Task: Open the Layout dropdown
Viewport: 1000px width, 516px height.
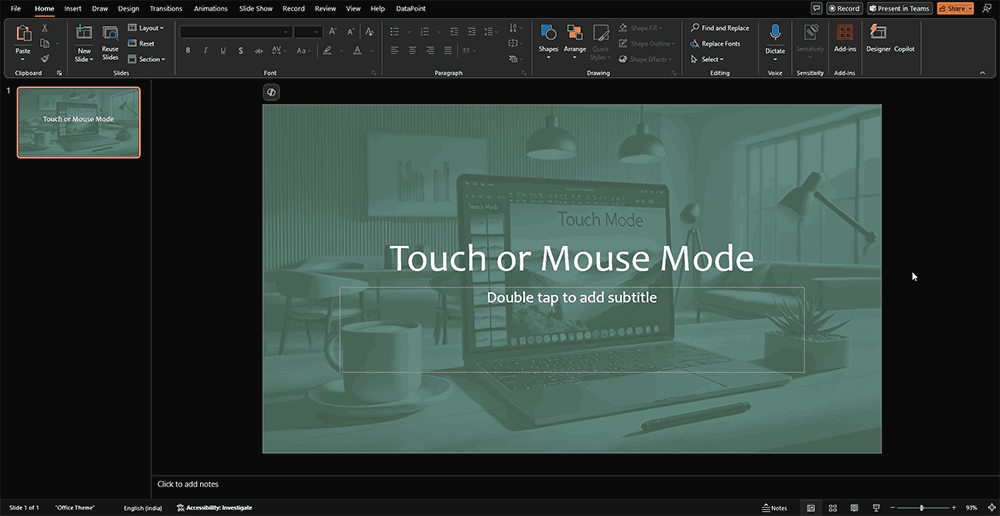Action: point(145,28)
